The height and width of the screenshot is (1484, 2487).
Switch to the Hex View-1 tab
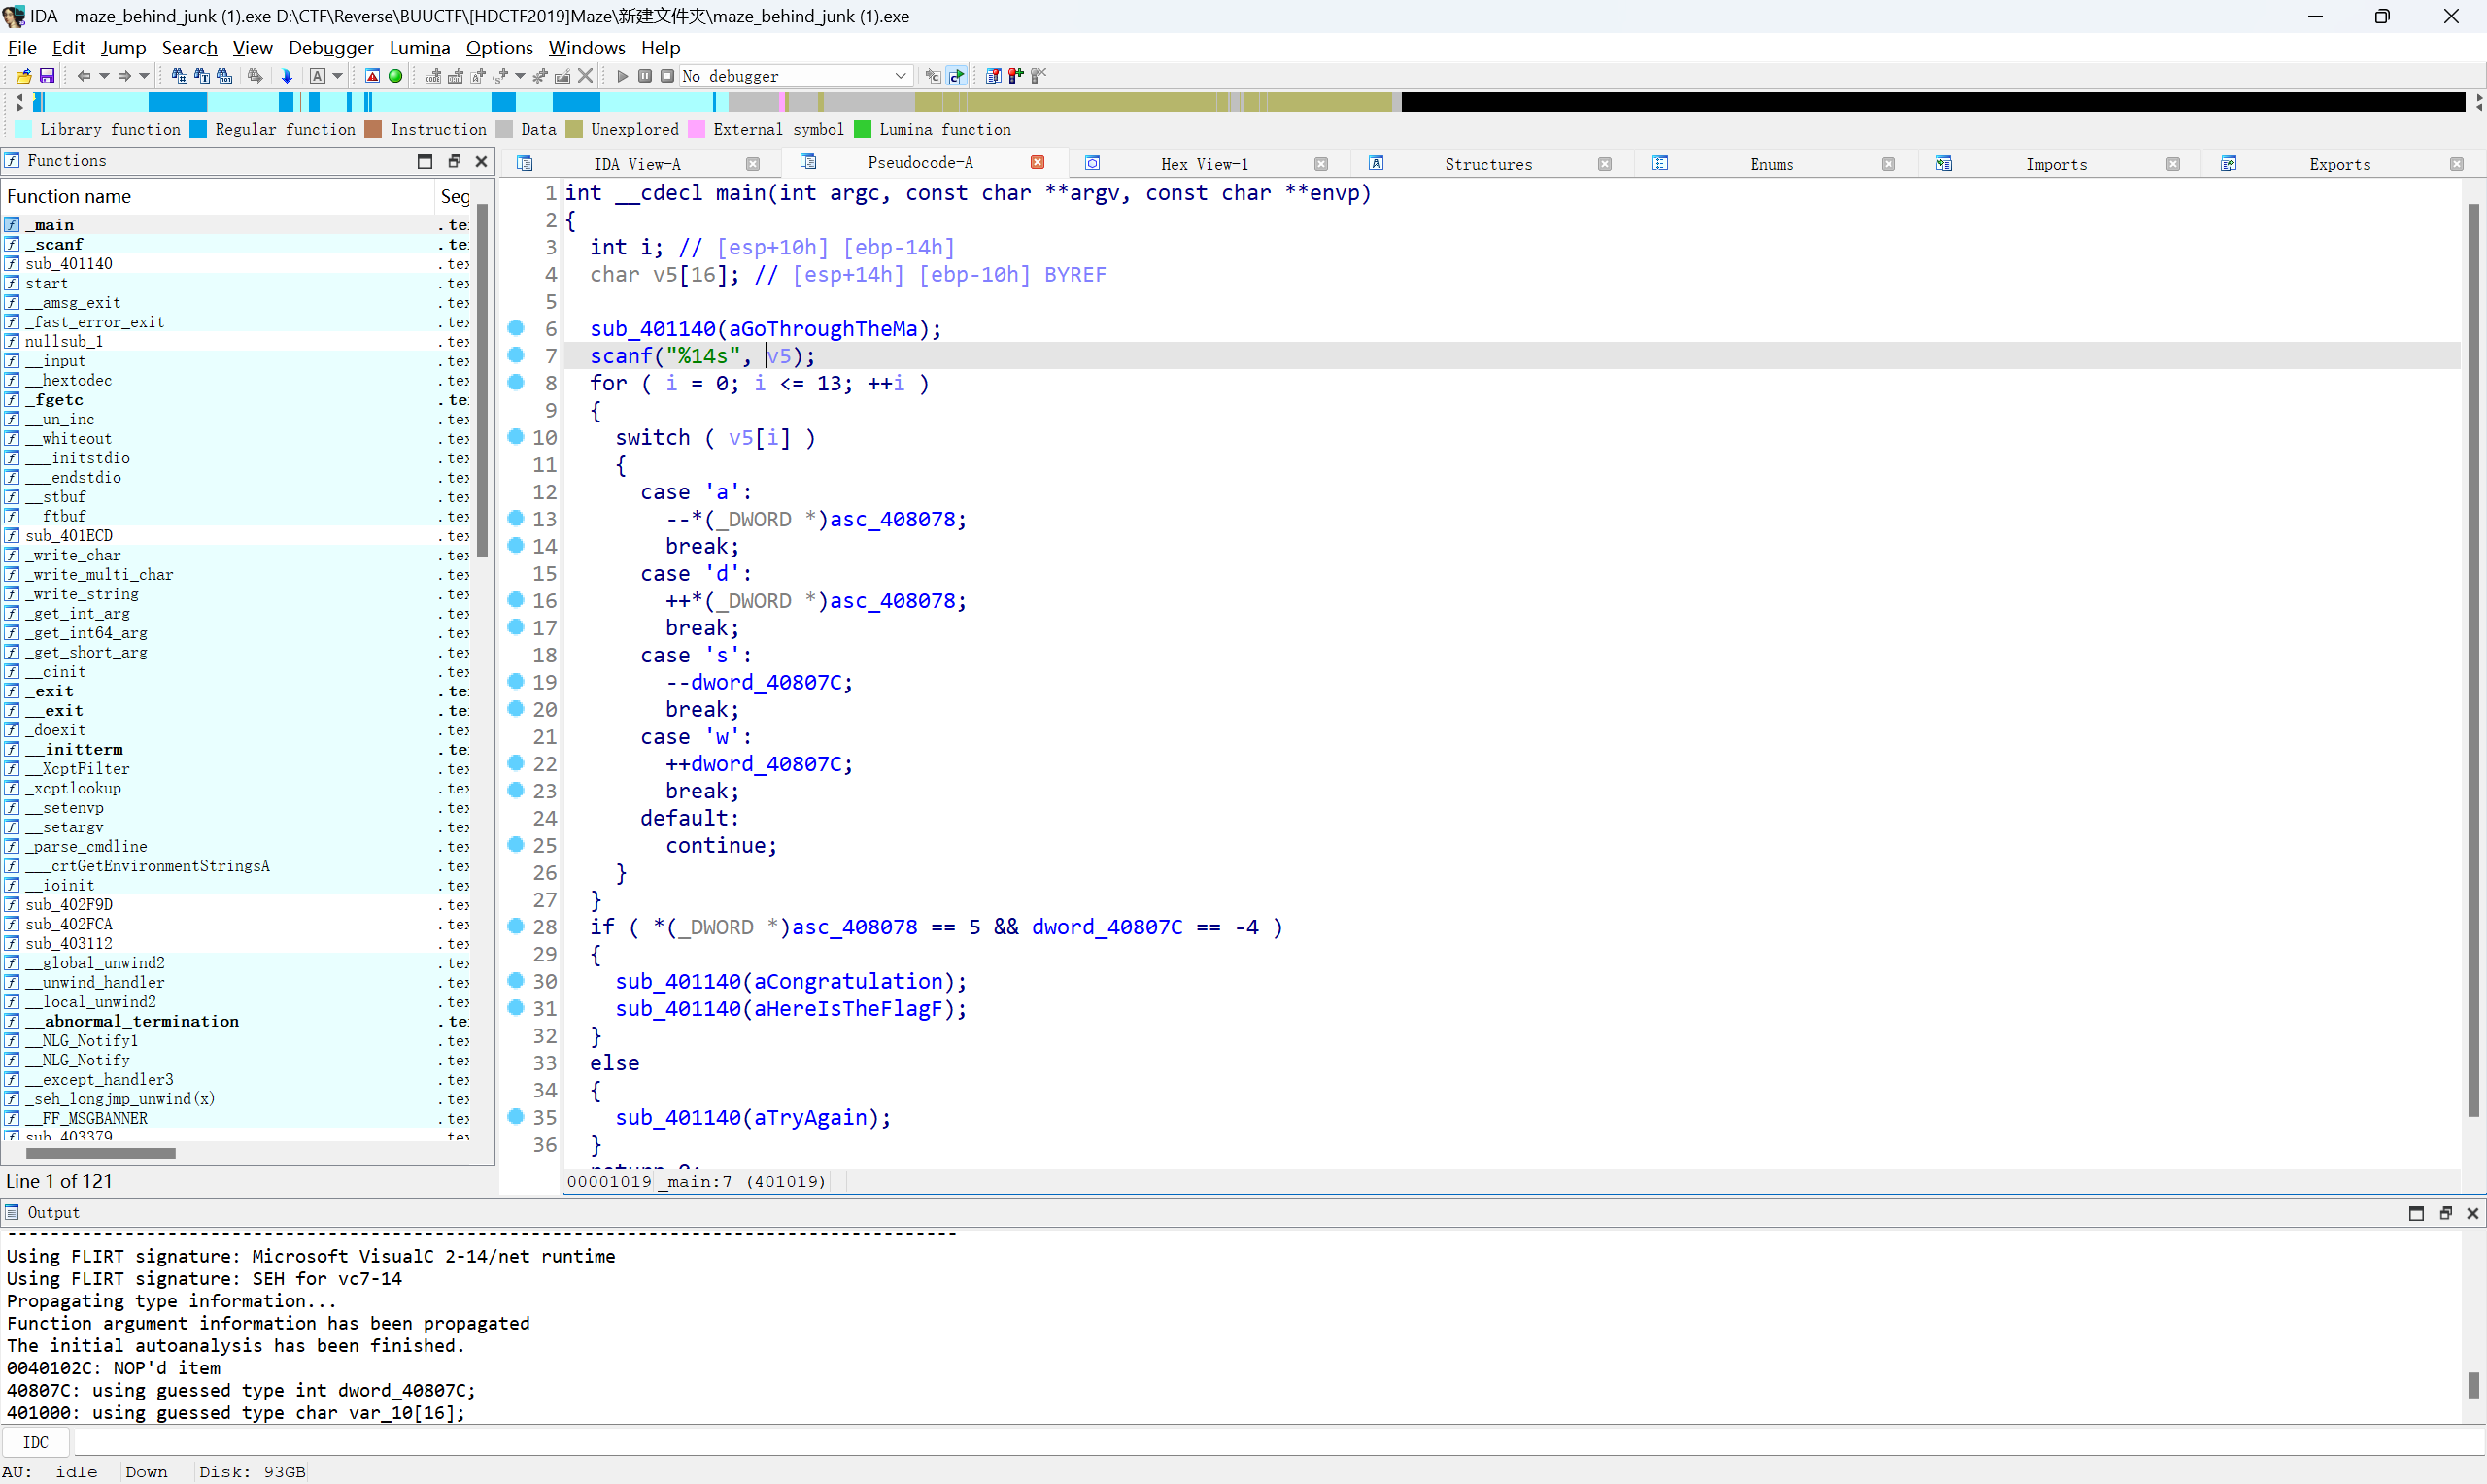[x=1204, y=165]
